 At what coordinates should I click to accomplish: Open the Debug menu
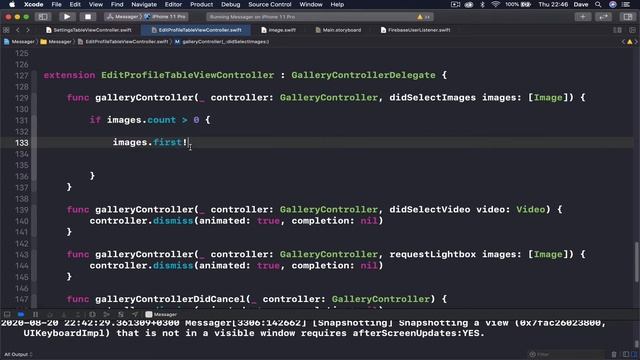(230, 4)
